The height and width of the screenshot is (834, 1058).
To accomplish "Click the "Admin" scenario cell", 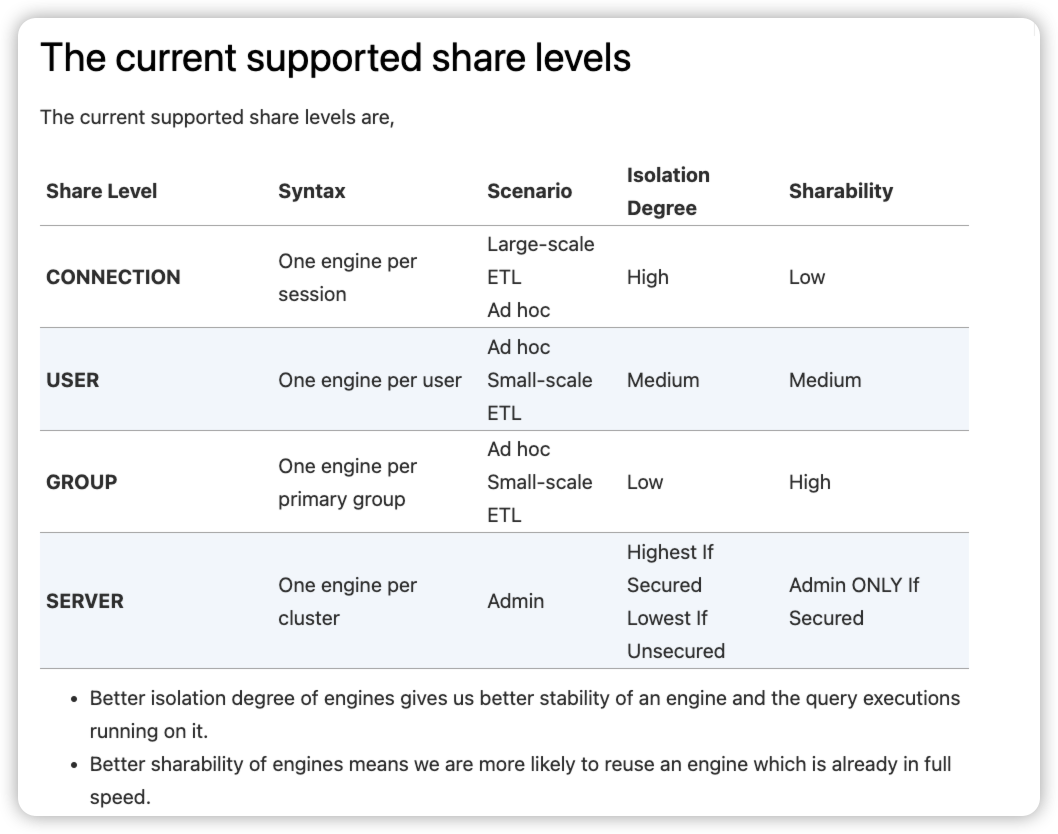I will point(515,601).
